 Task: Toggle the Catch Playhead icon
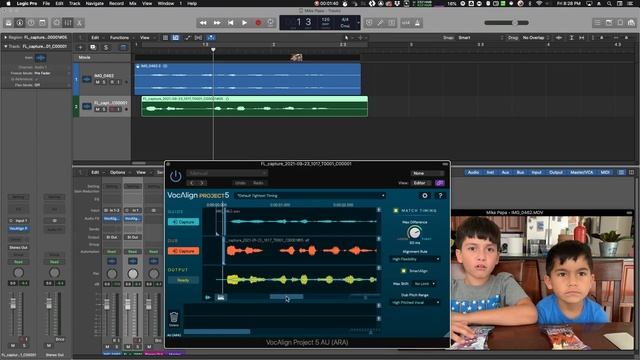[x=211, y=38]
